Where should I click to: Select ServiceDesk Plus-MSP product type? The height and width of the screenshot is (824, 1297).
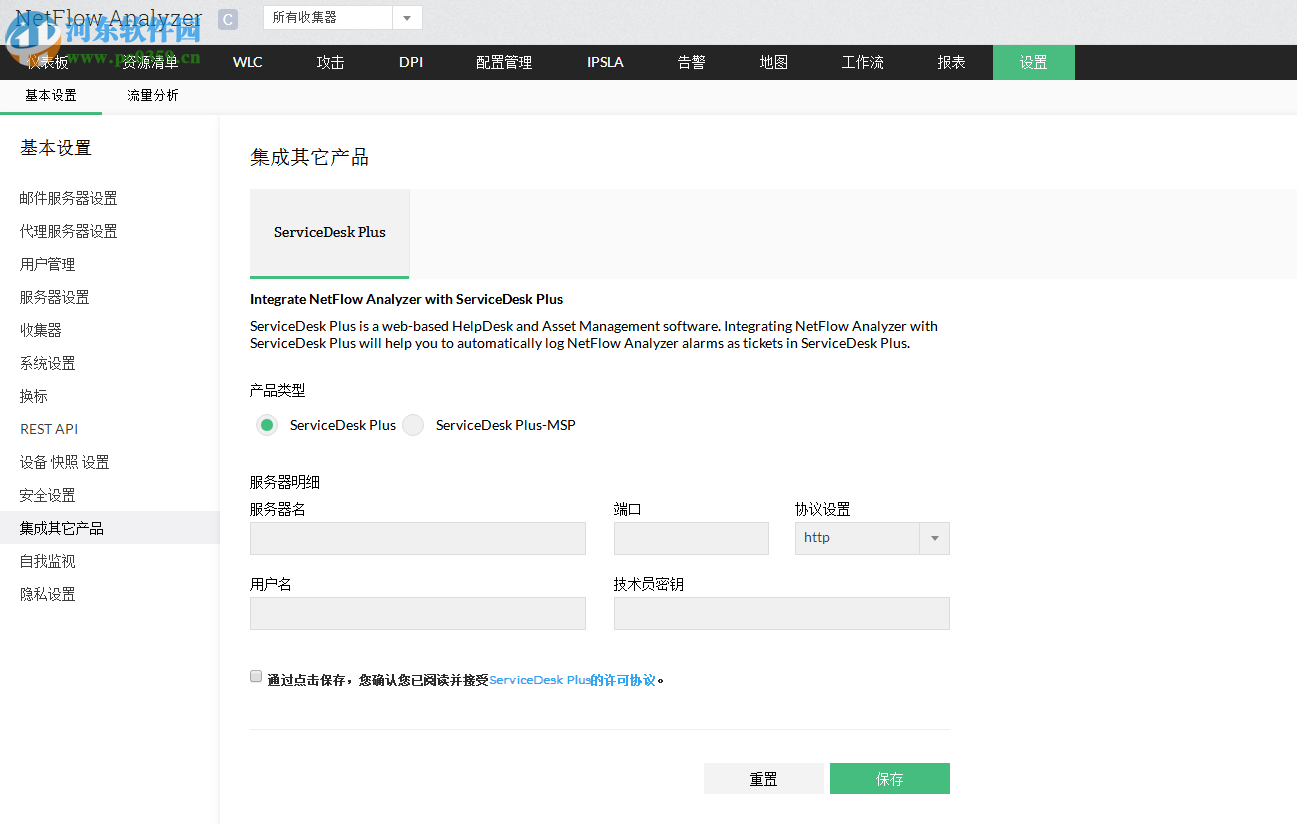(413, 425)
